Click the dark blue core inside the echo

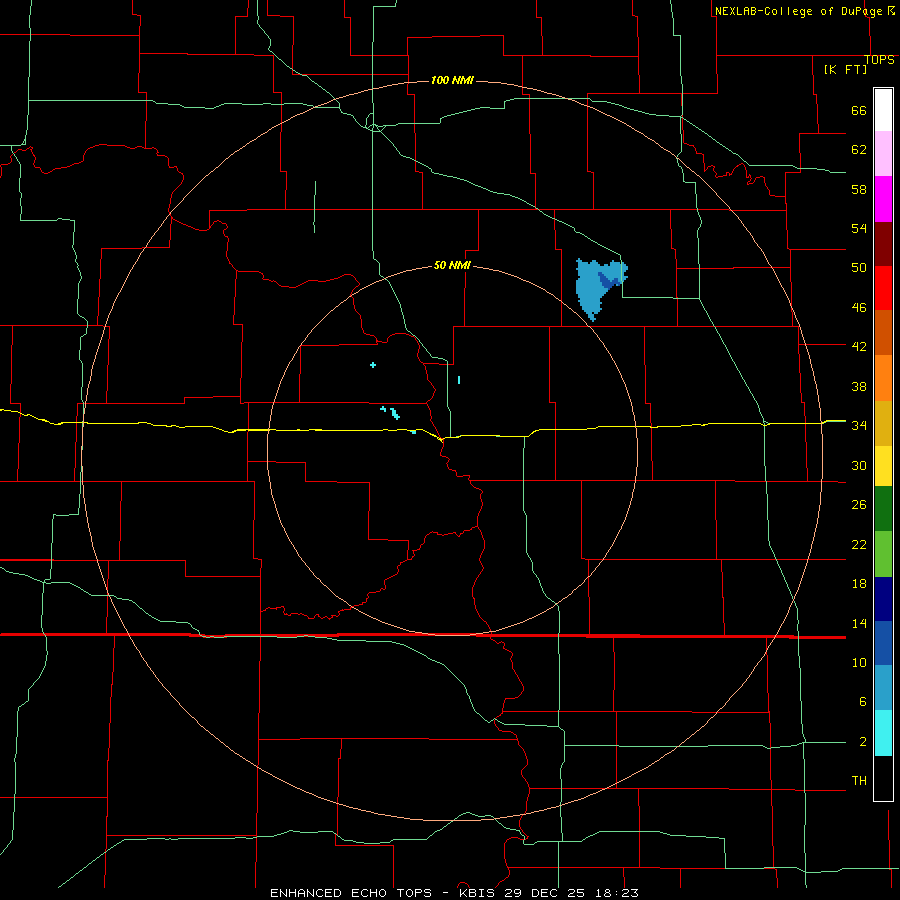click(607, 280)
